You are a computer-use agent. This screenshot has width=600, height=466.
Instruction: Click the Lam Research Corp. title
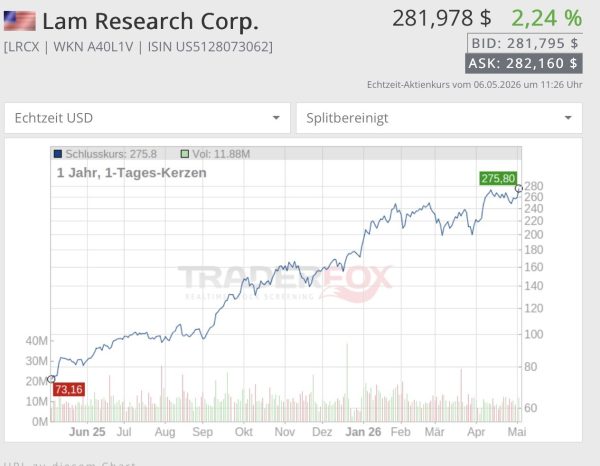(x=150, y=21)
